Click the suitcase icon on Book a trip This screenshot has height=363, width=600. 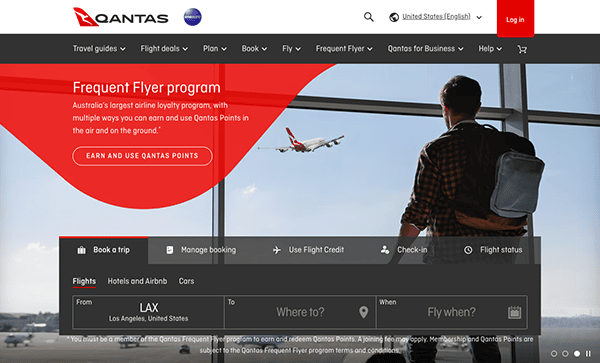tap(82, 250)
